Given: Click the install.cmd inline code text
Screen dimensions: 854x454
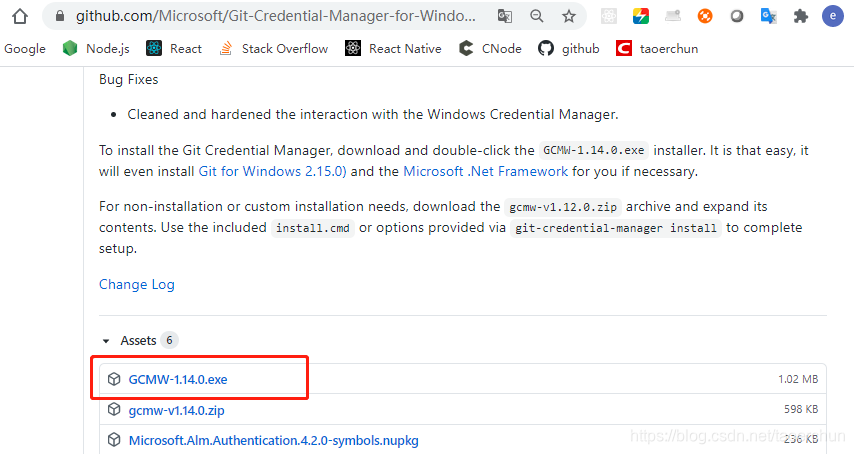Looking at the screenshot, I should coord(313,228).
